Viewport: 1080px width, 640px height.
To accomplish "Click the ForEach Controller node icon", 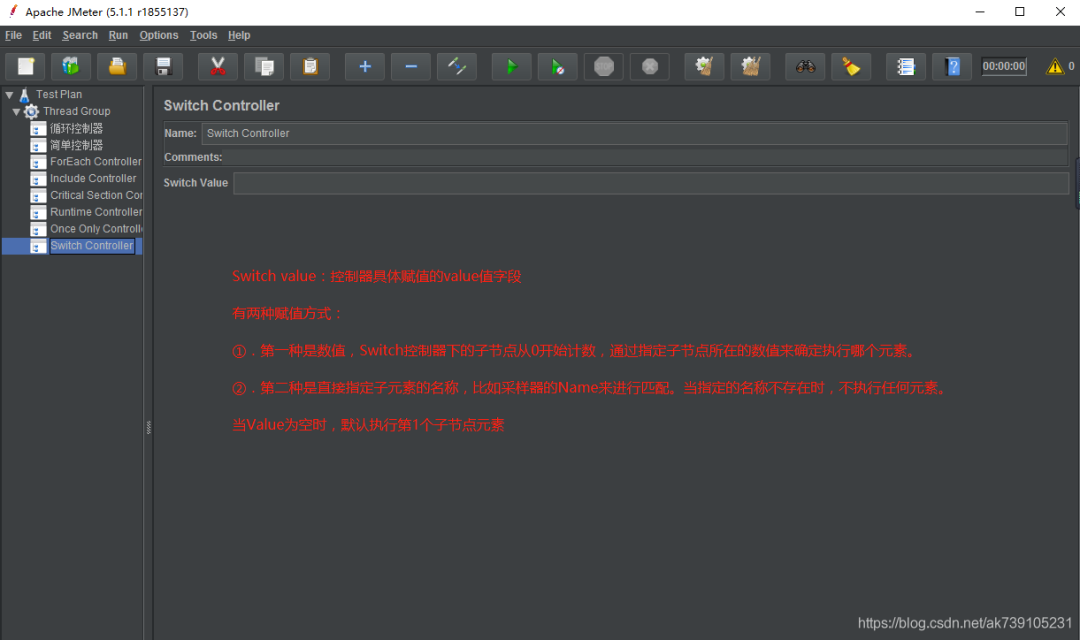I will coord(39,162).
